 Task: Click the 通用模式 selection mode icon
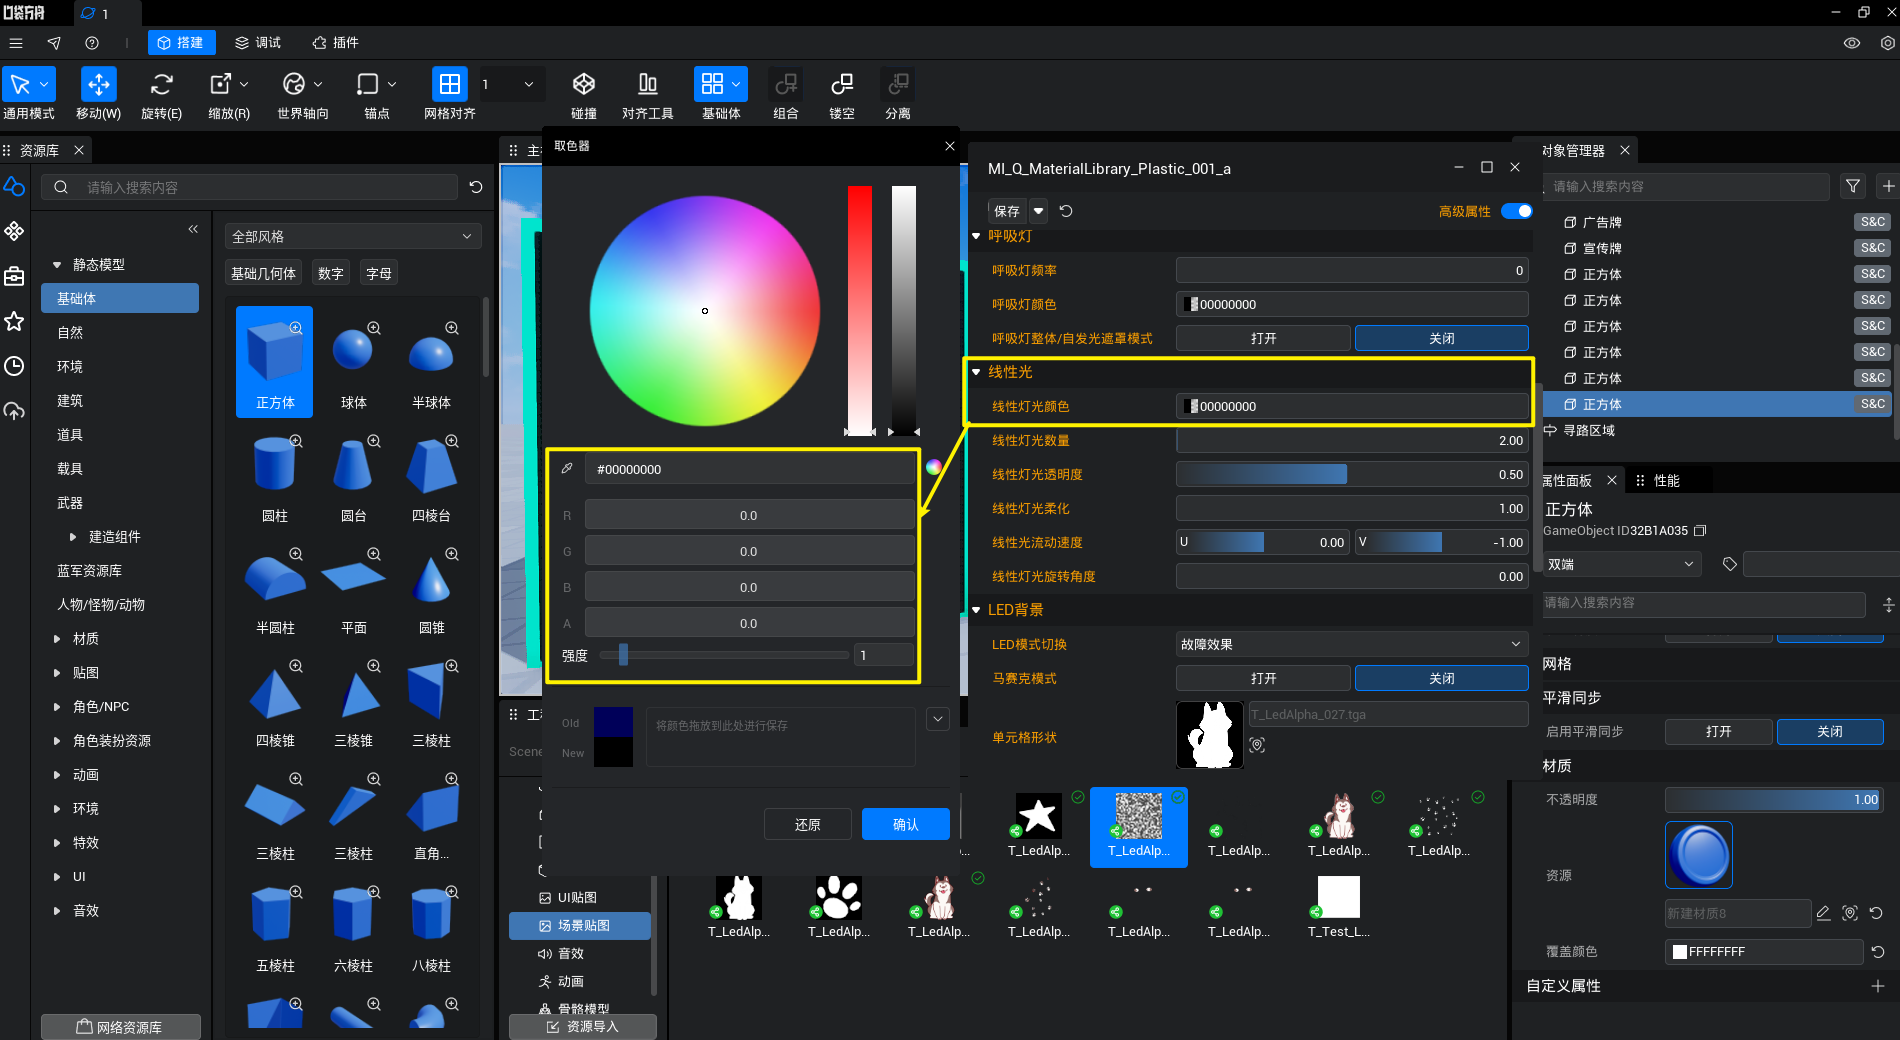coord(20,85)
